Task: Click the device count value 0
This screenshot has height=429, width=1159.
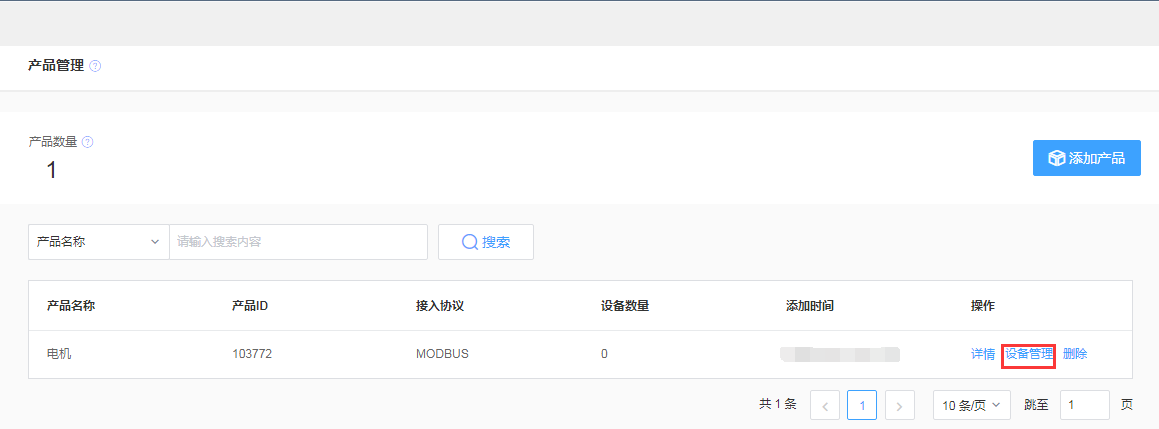Action: pos(605,354)
